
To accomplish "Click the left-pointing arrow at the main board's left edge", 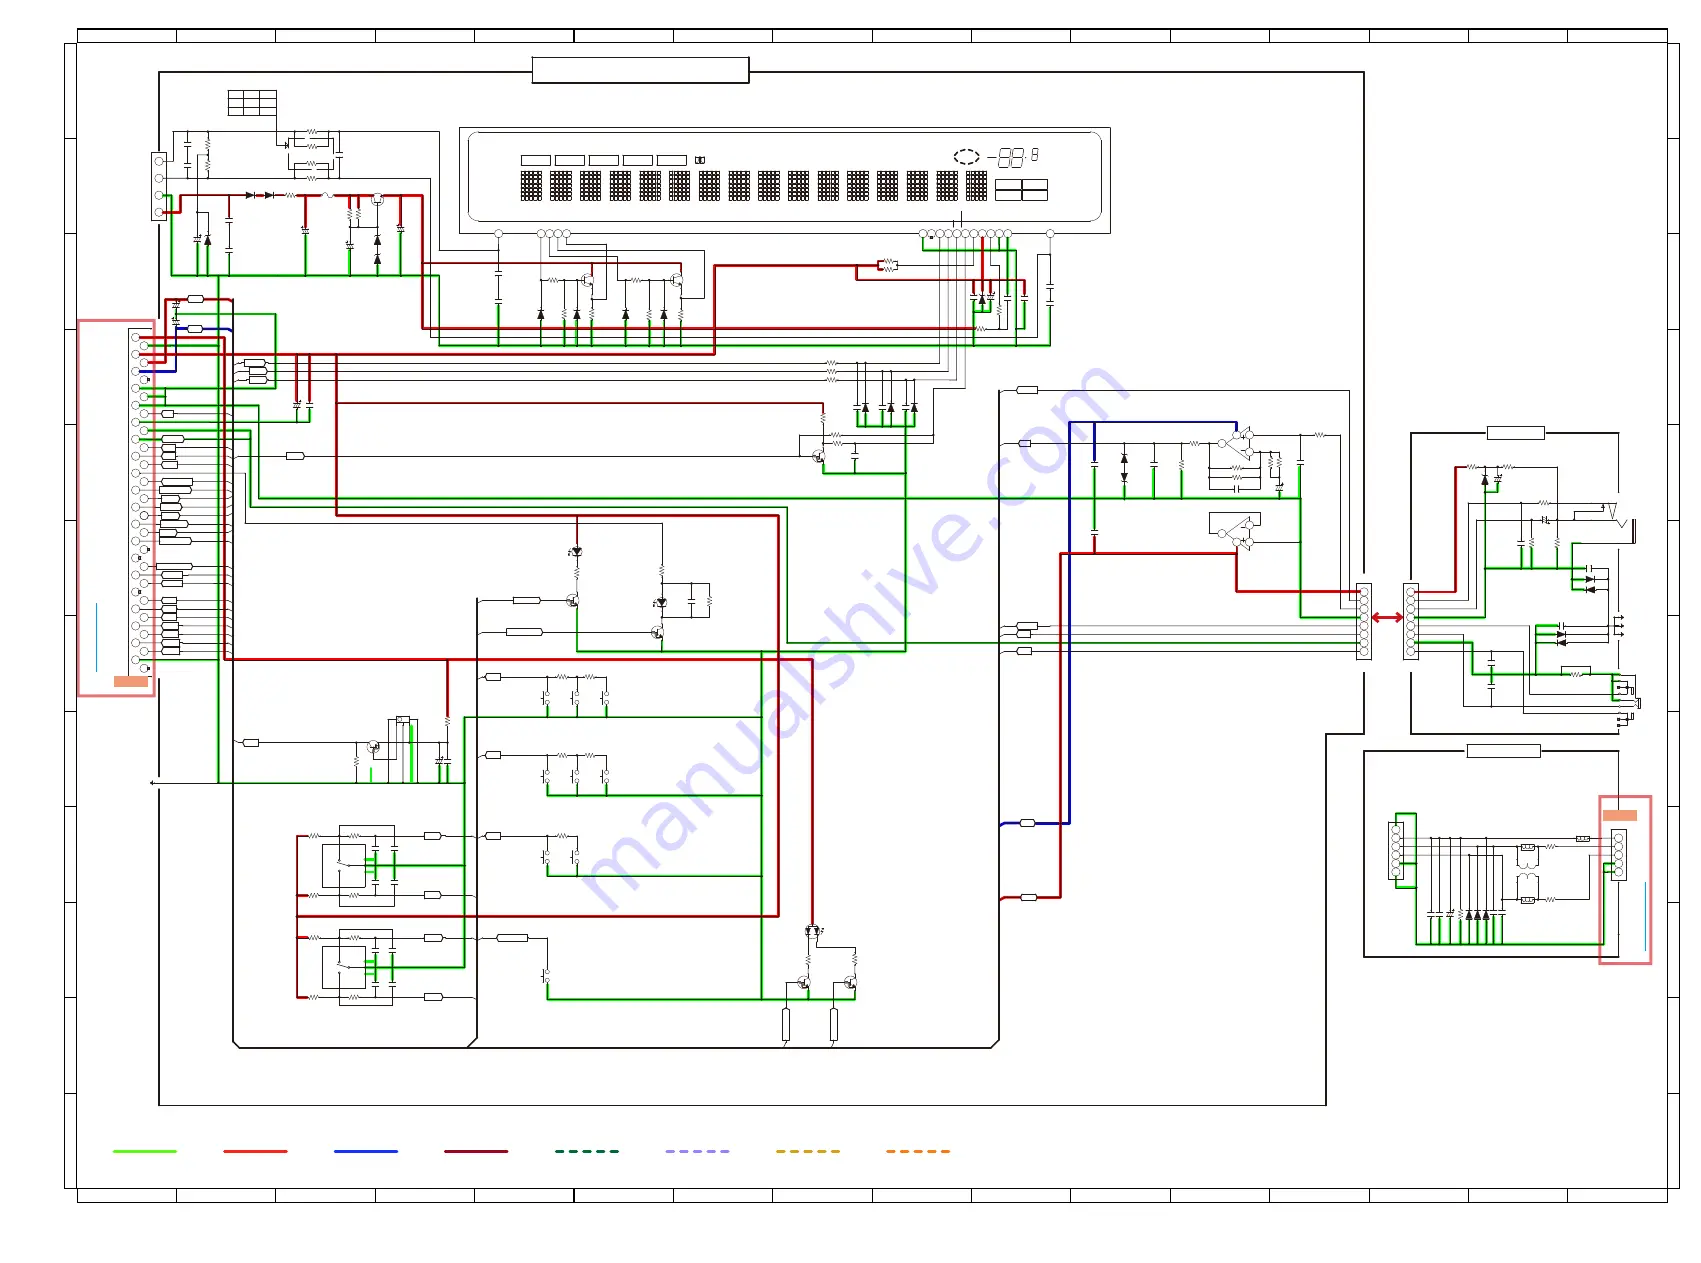I will pyautogui.click(x=155, y=783).
